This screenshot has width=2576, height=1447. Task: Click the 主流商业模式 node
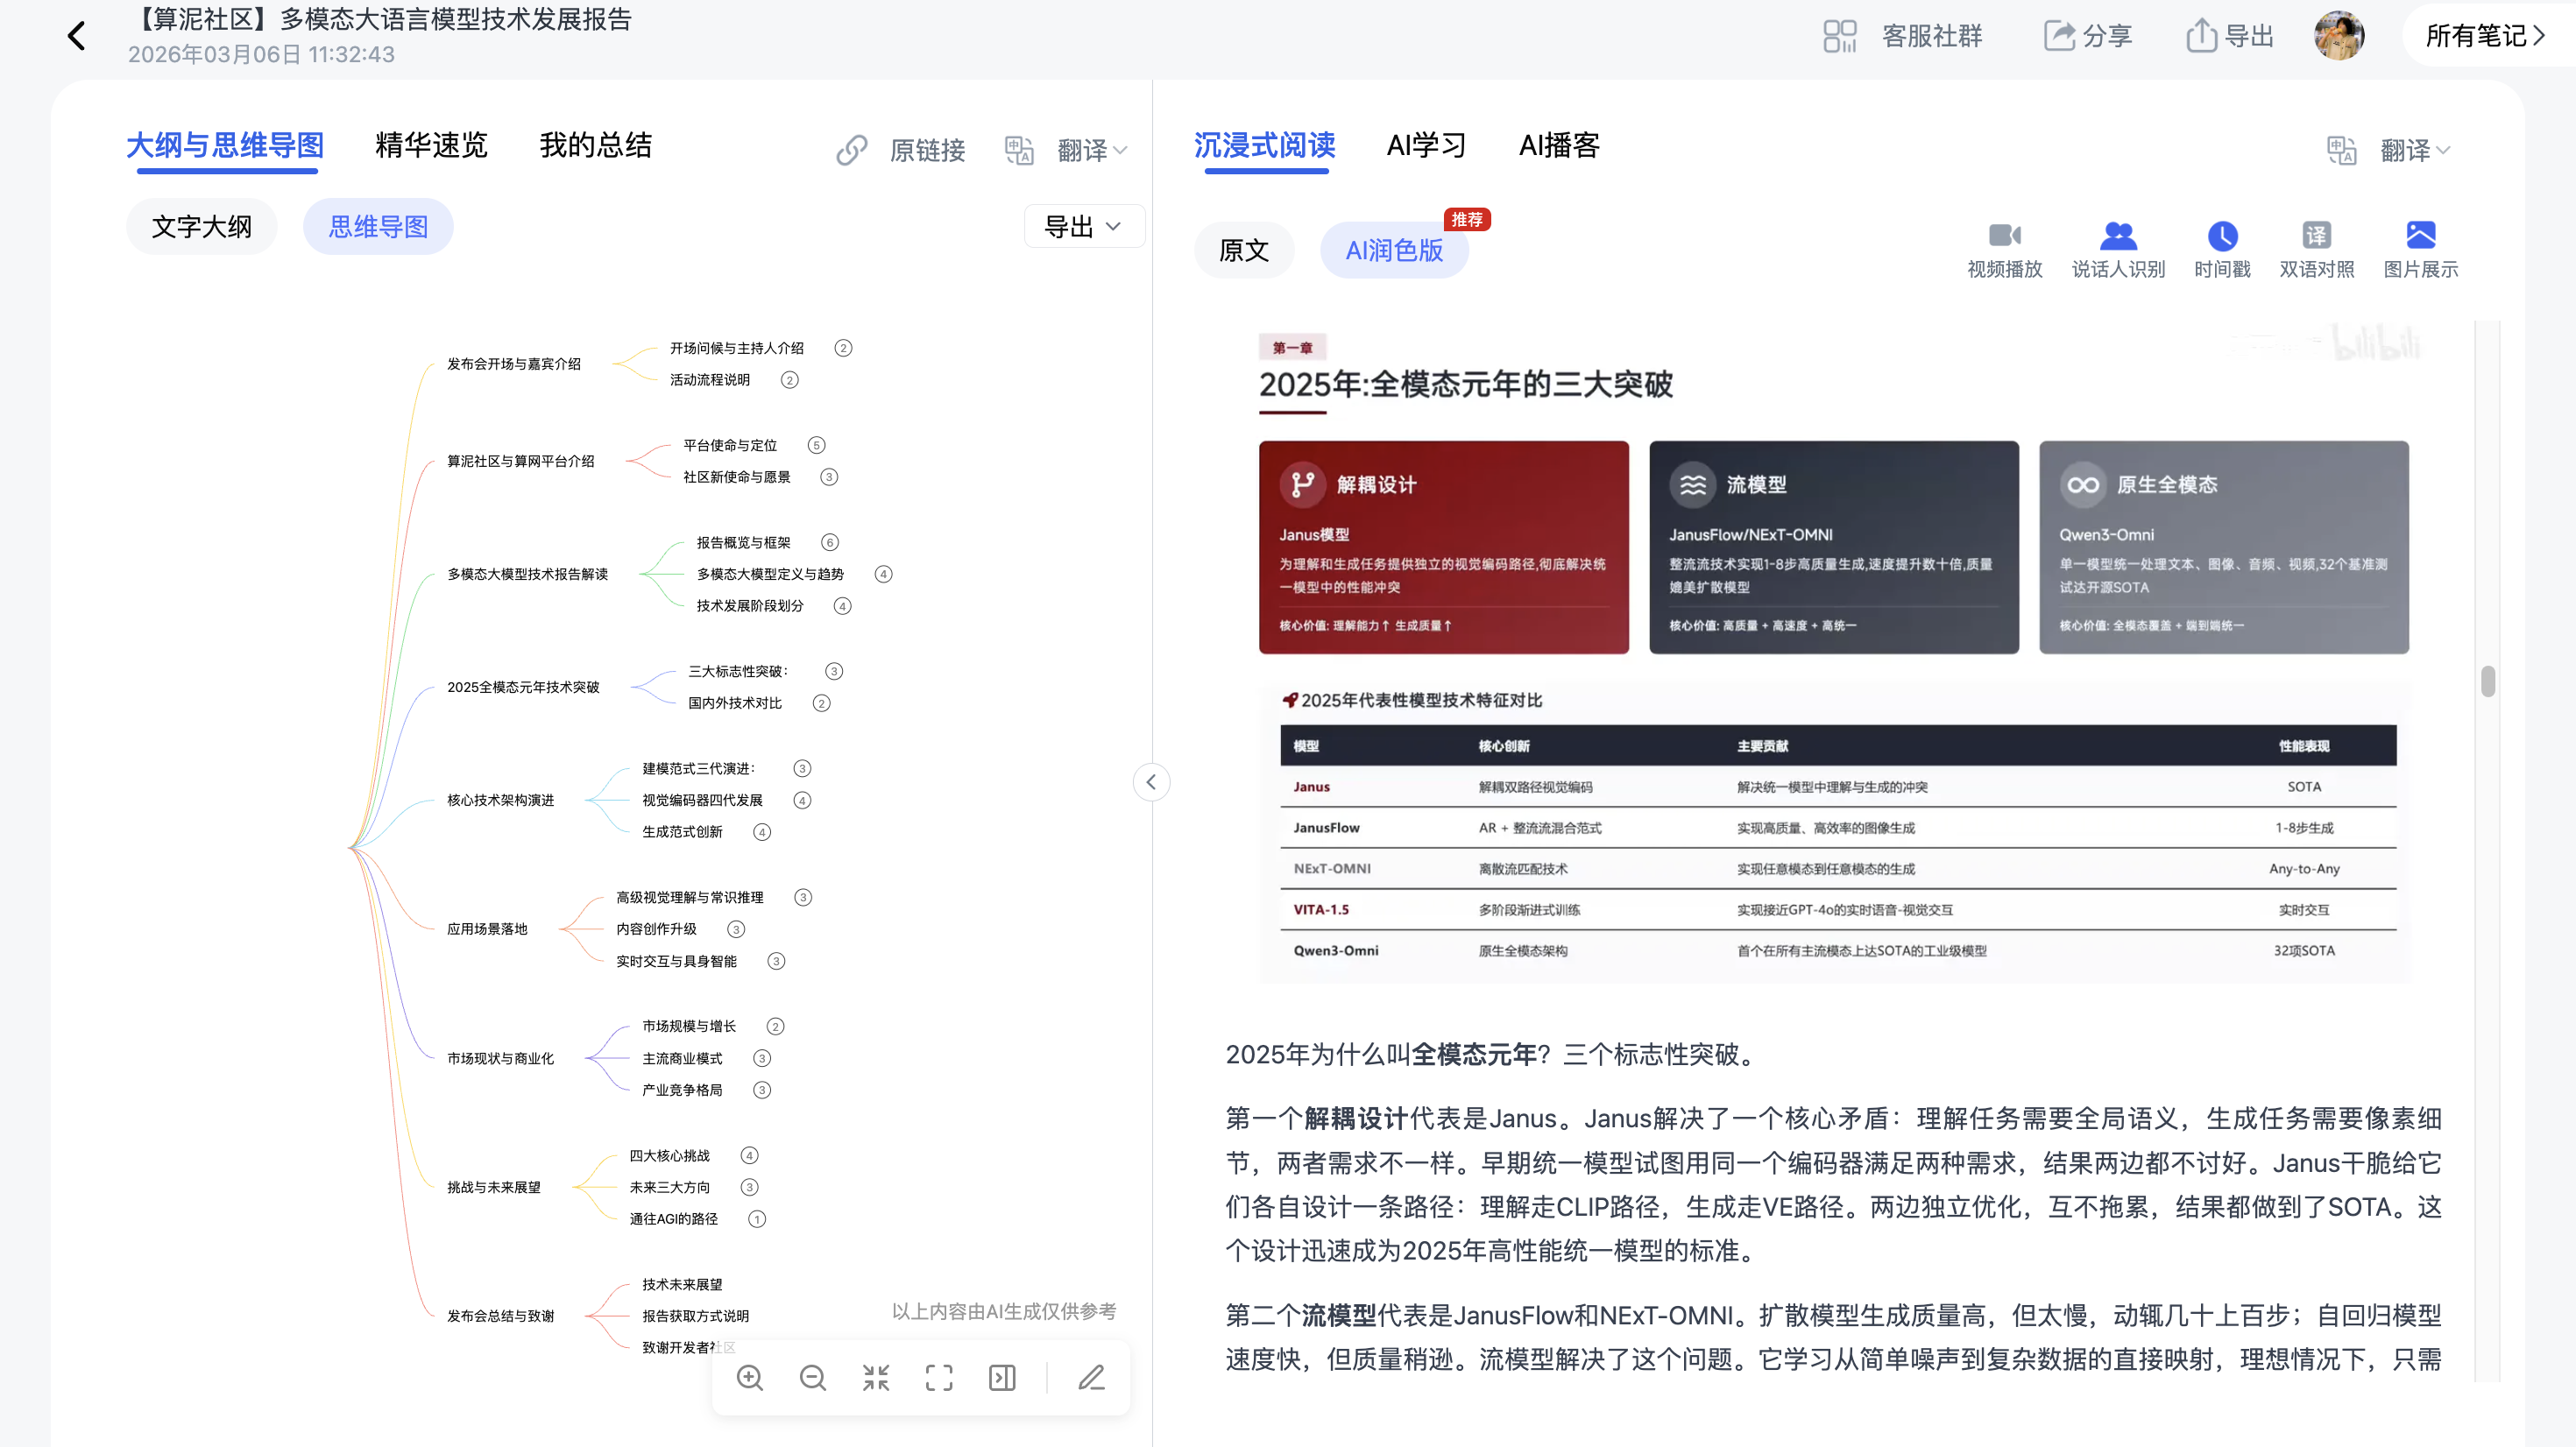682,1058
